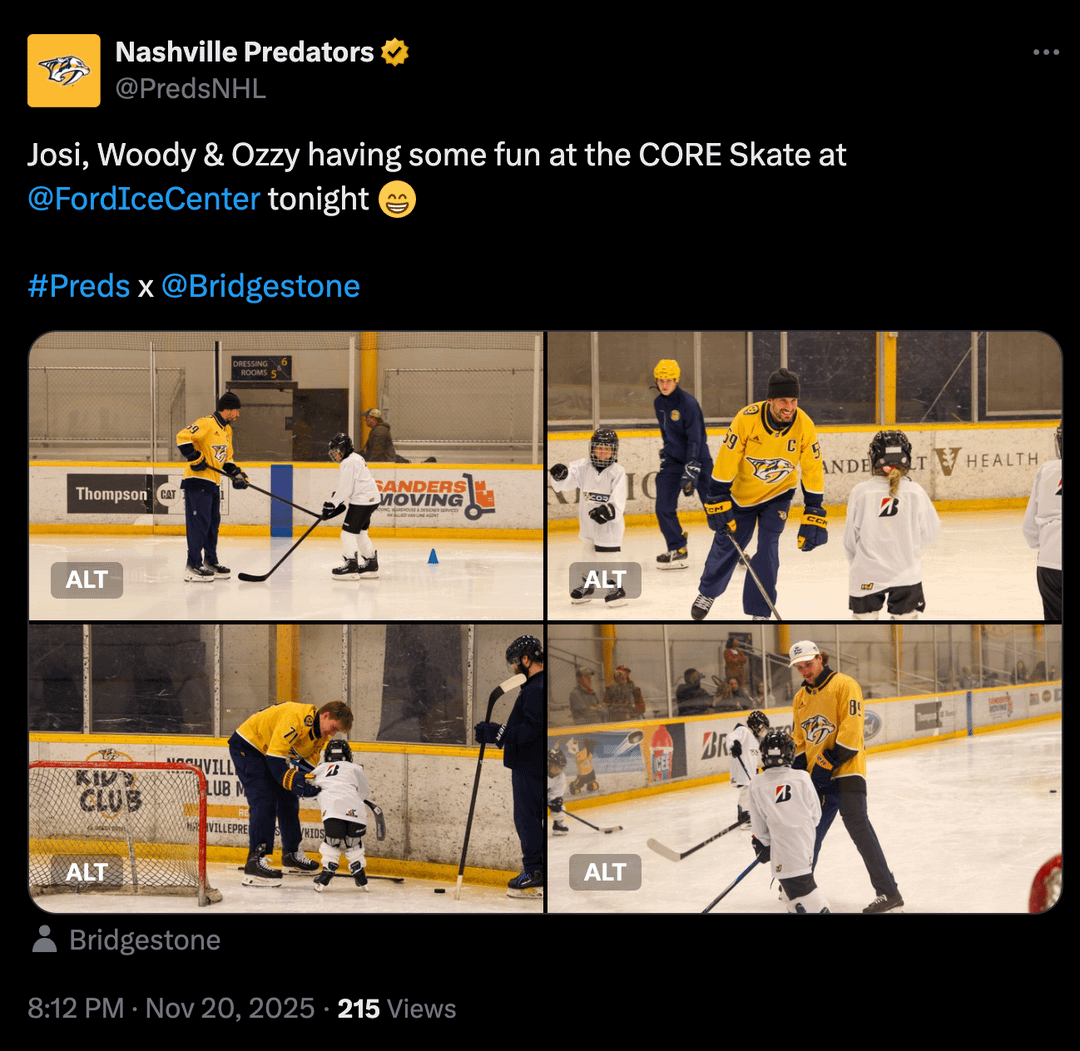Click the Nashville Predators profile avatar
The width and height of the screenshot is (1080, 1051).
tap(64, 70)
